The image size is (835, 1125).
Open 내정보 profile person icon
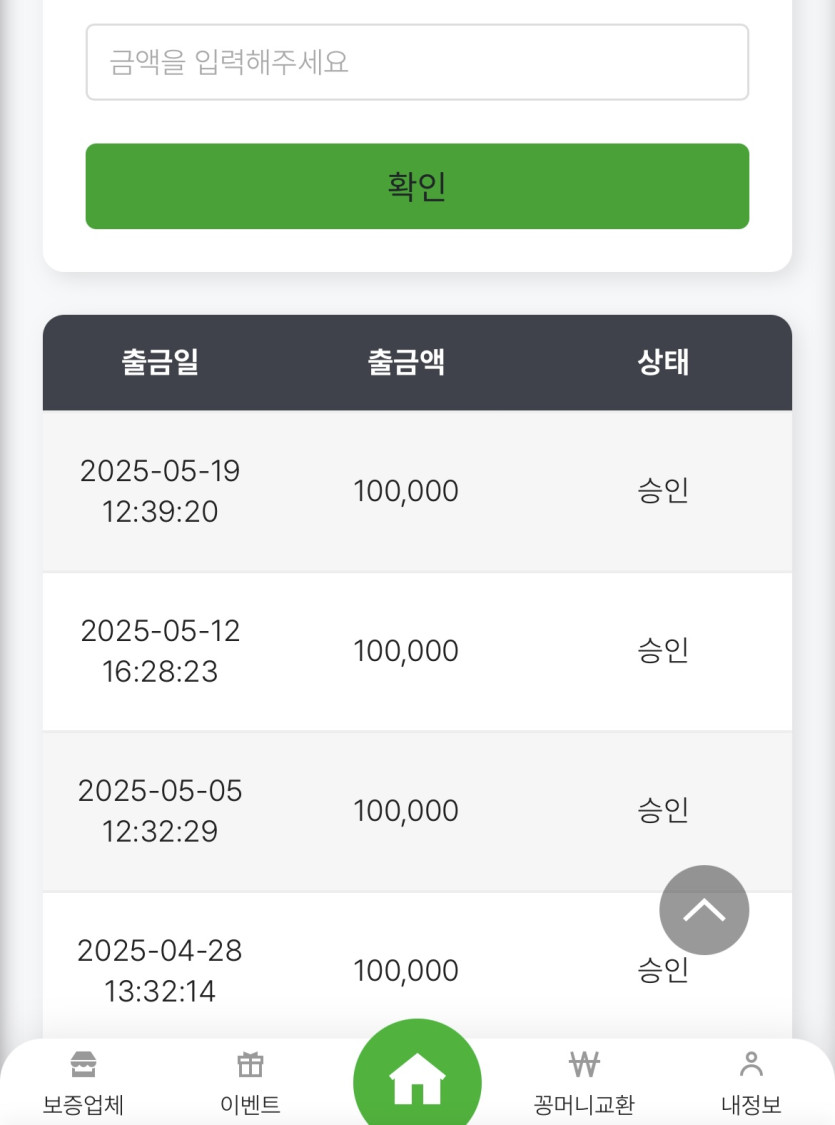(751, 1064)
